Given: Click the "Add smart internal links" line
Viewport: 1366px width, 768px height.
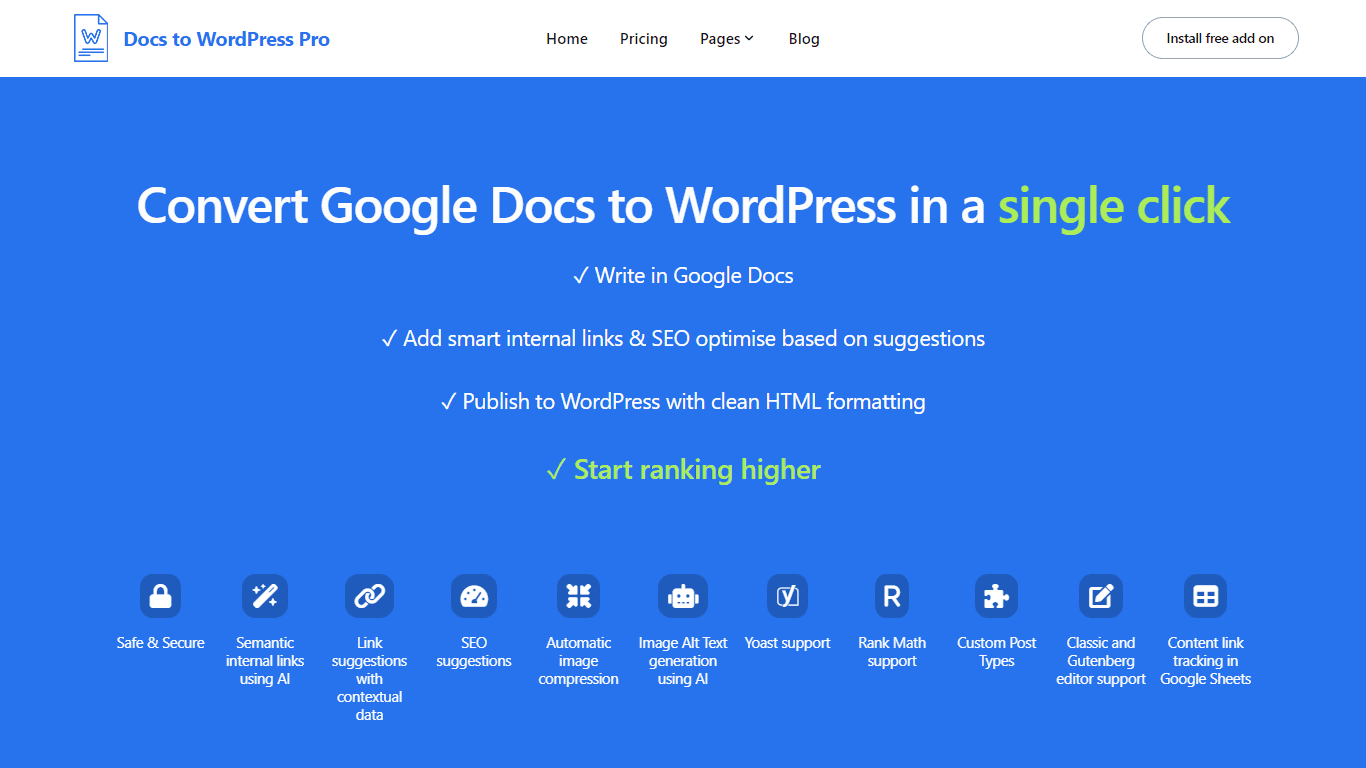Looking at the screenshot, I should (x=683, y=339).
